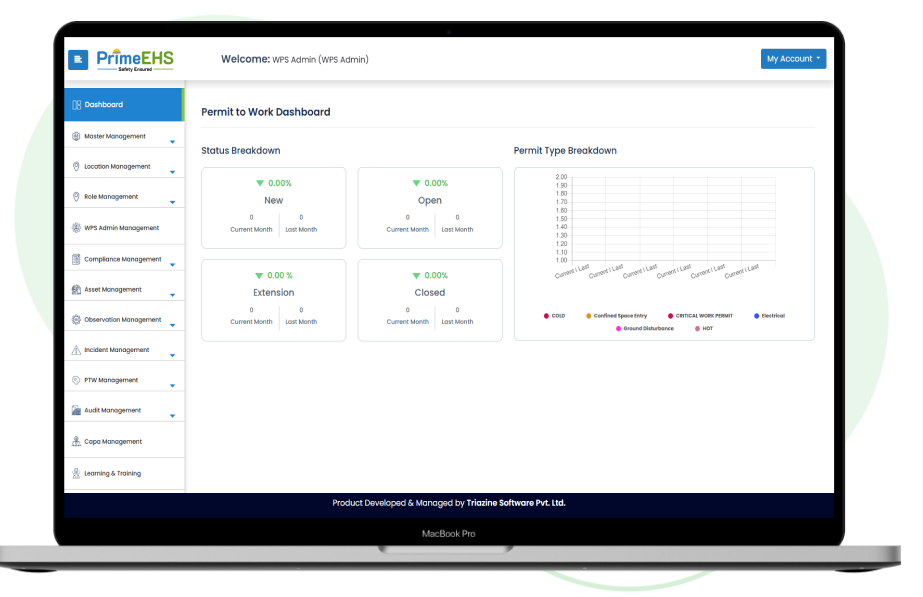Select Learning & Training in the sidebar
This screenshot has width=923, height=597.
112,473
